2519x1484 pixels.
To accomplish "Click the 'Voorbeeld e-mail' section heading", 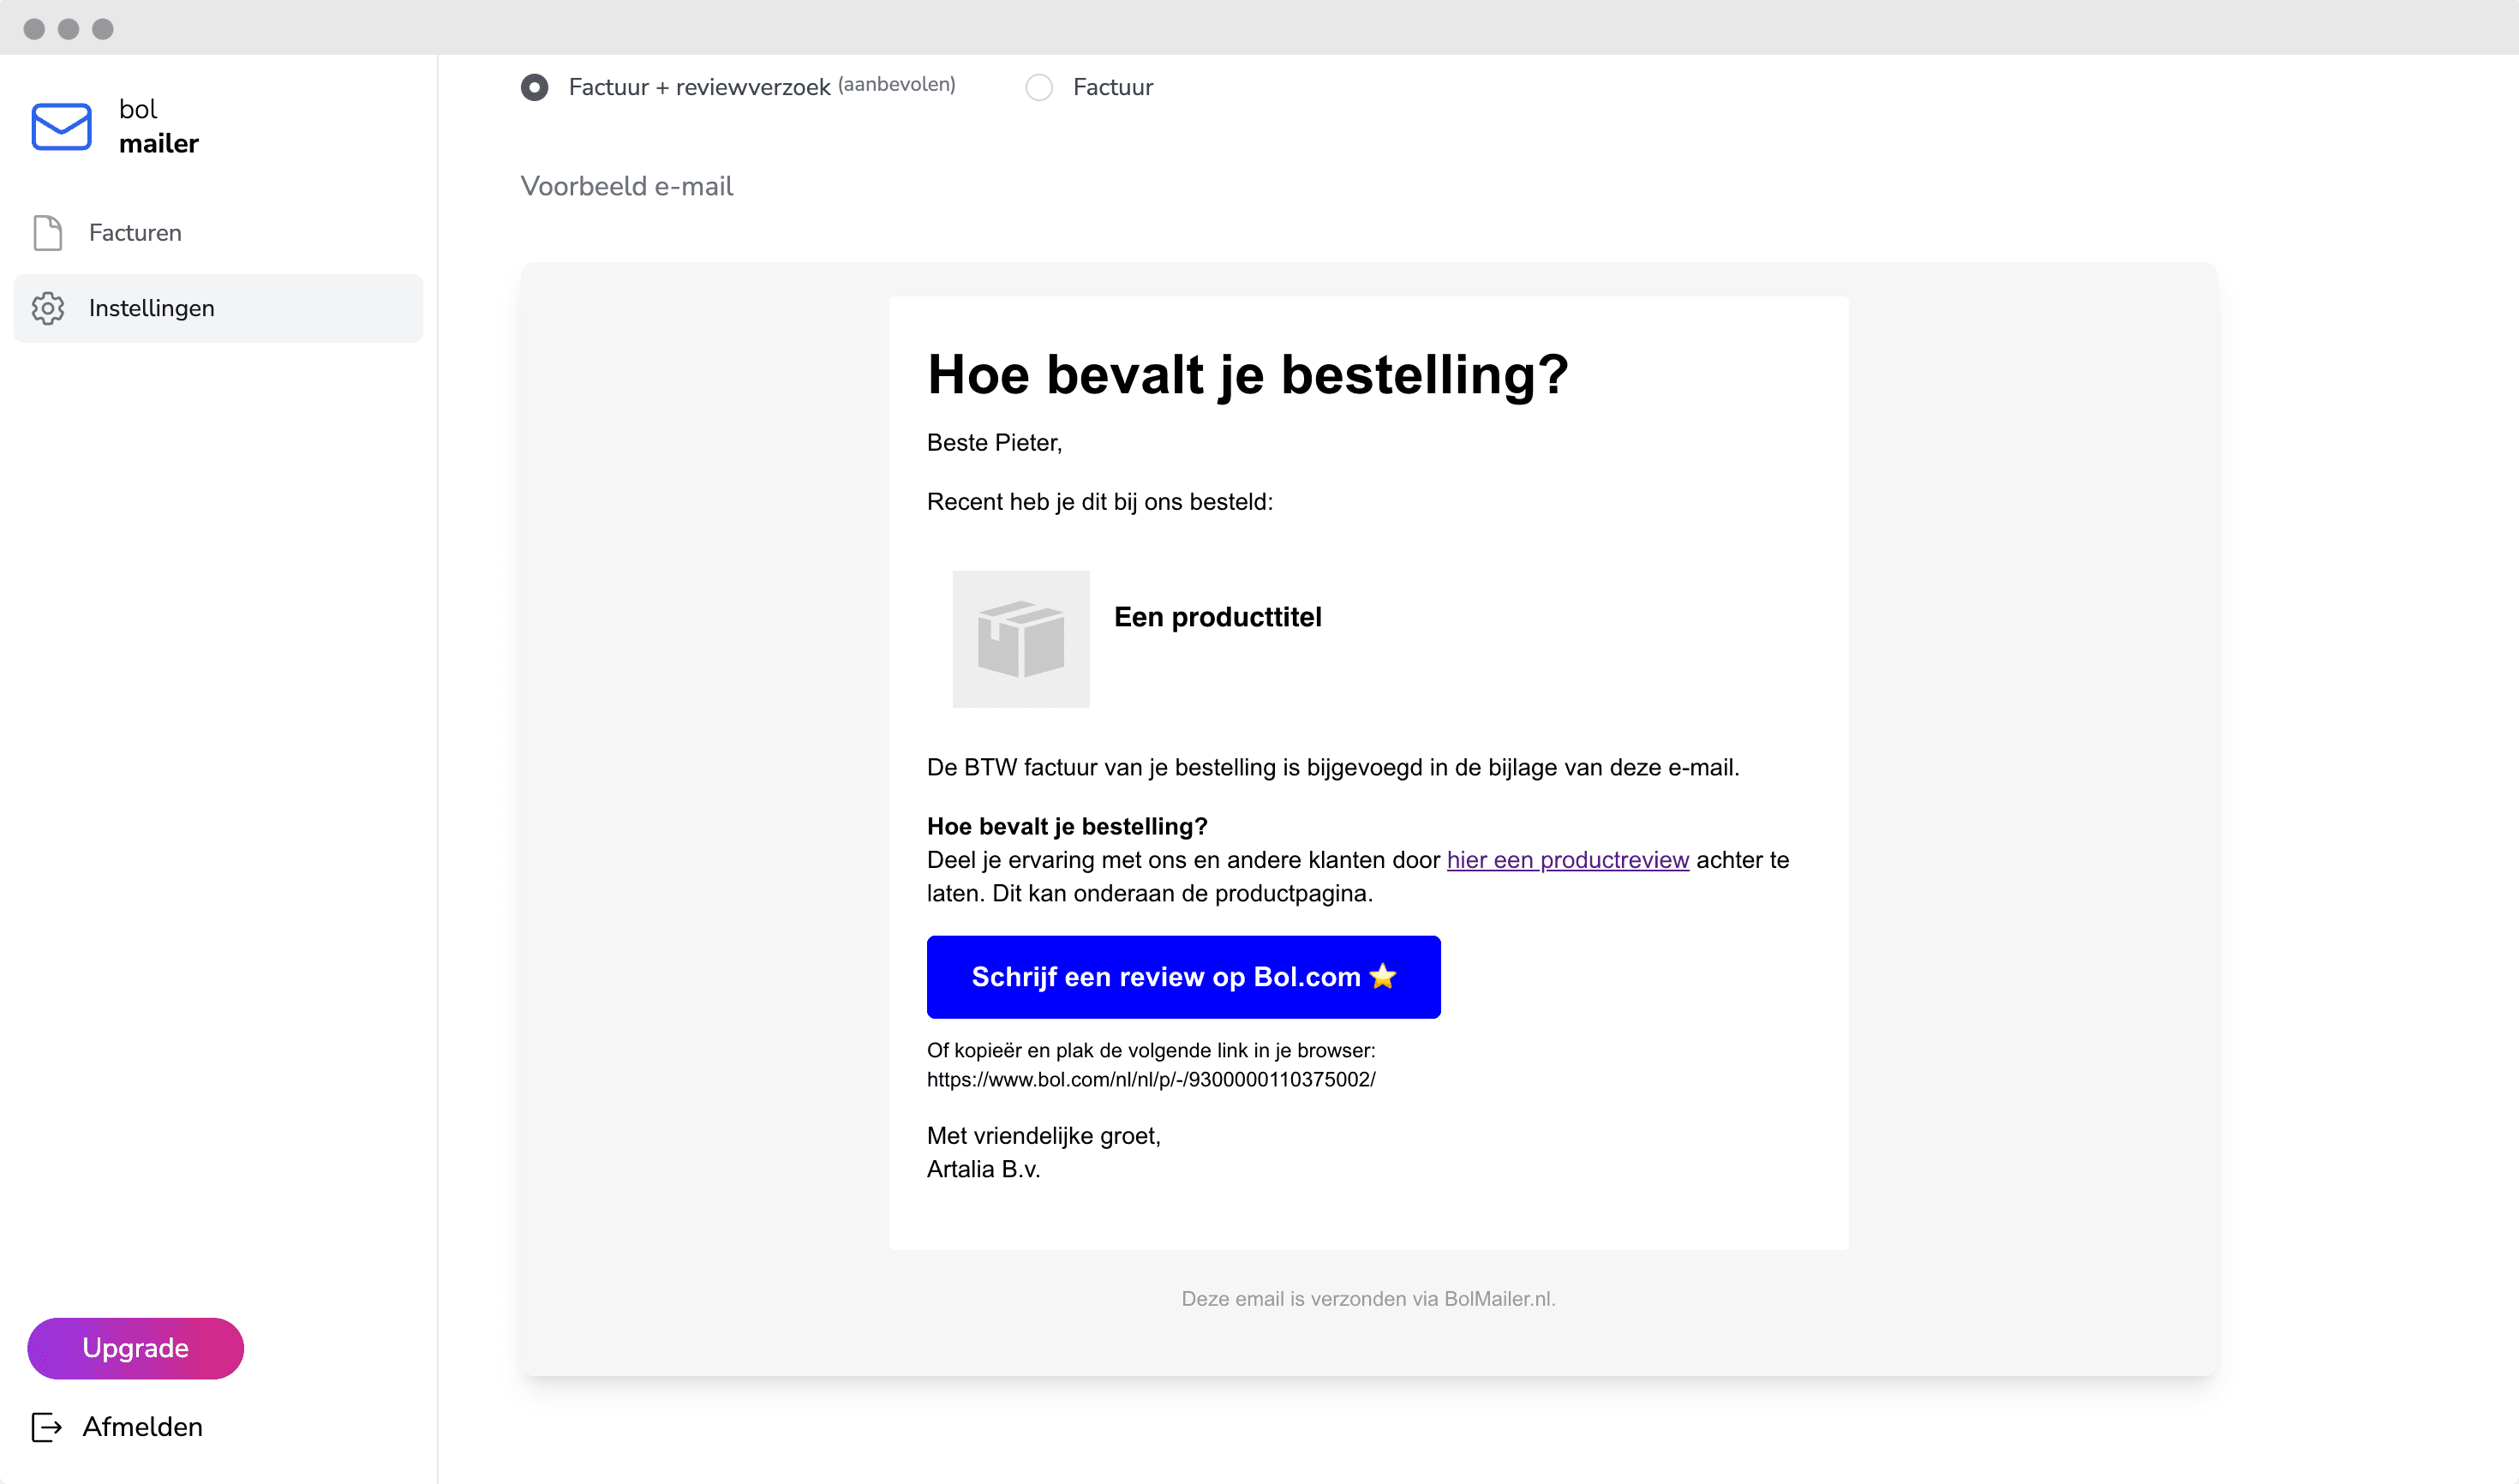I will pyautogui.click(x=626, y=187).
